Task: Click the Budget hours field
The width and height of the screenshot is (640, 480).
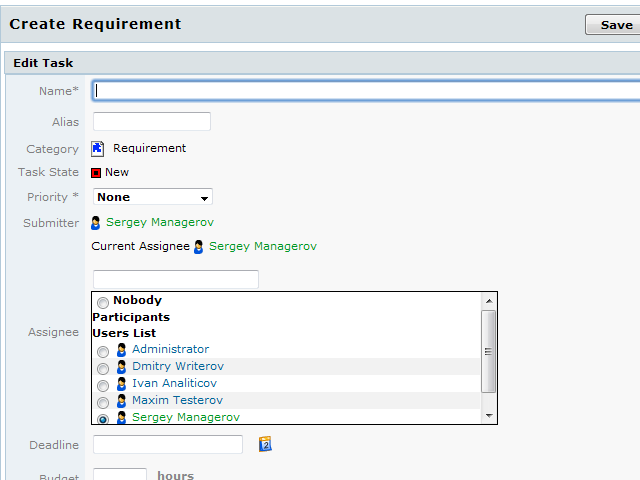Action: (x=120, y=474)
